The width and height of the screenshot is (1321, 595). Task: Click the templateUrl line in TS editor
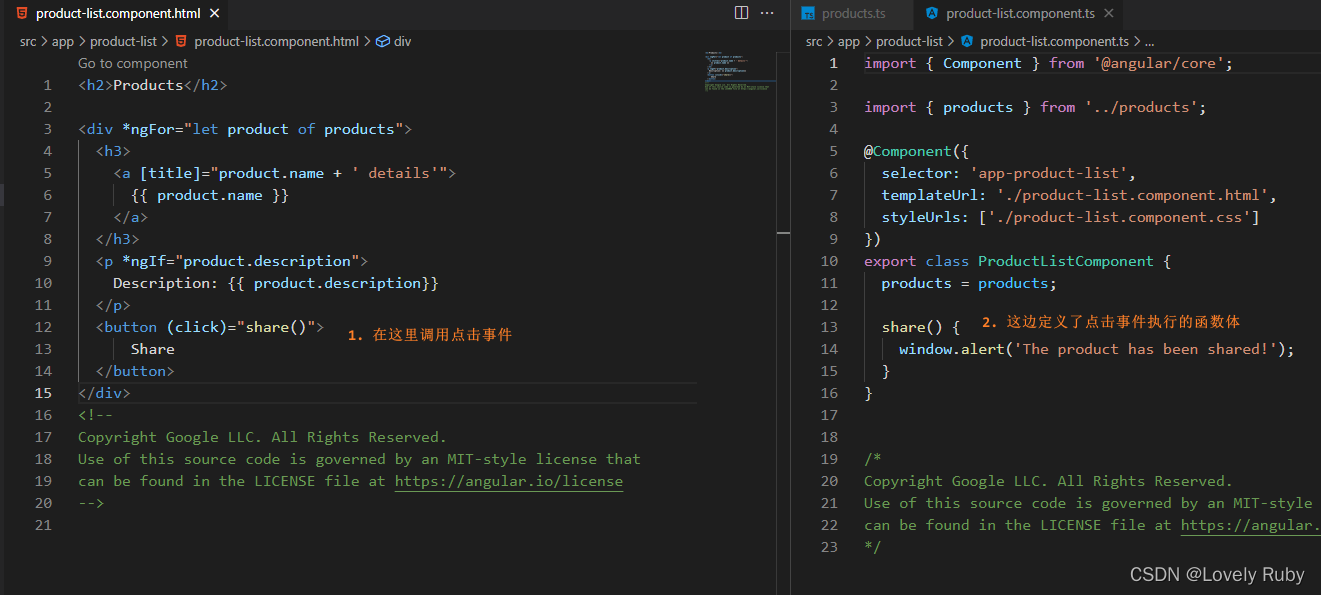pos(1080,195)
